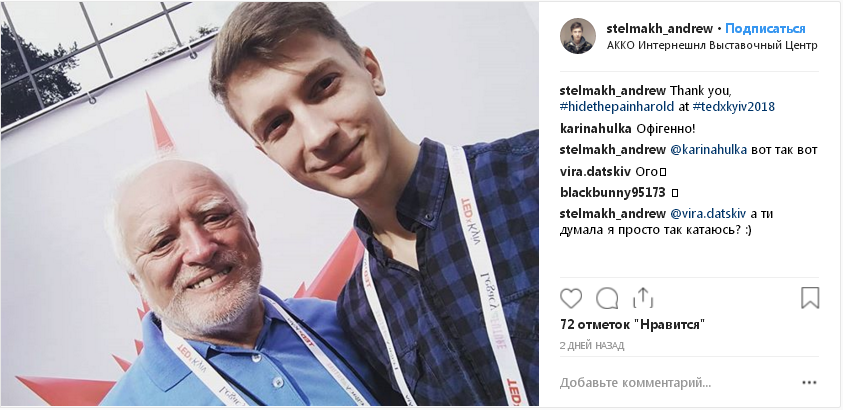843x410 pixels.
Task: Open comments via speech bubble icon
Action: coord(607,298)
